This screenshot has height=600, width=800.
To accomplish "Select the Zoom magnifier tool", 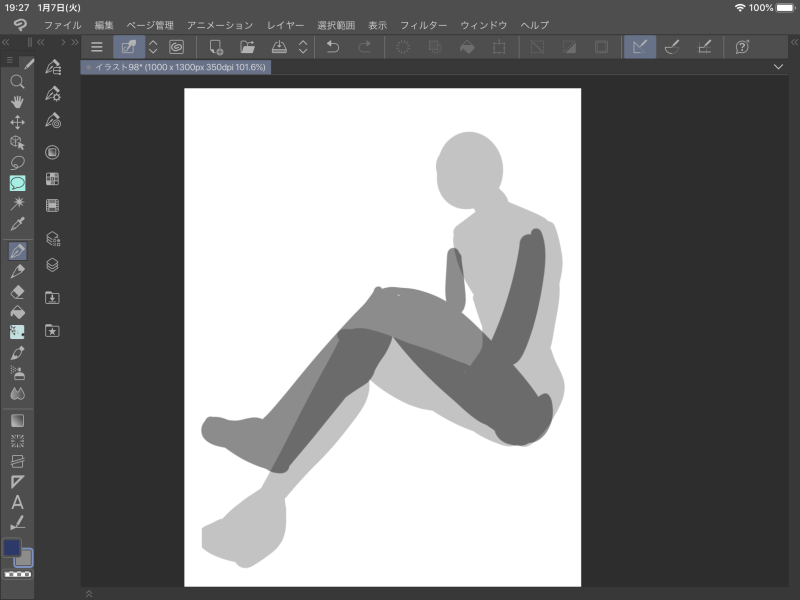I will point(17,82).
